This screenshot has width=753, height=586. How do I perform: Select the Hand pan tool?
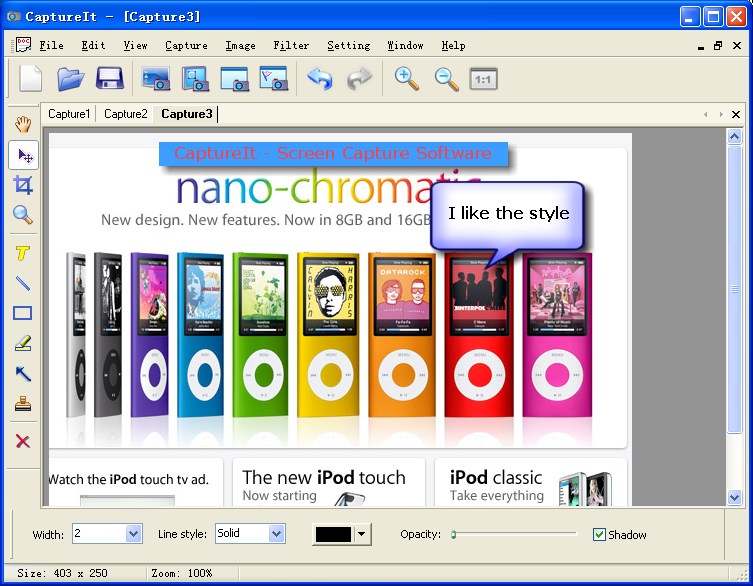pos(23,124)
